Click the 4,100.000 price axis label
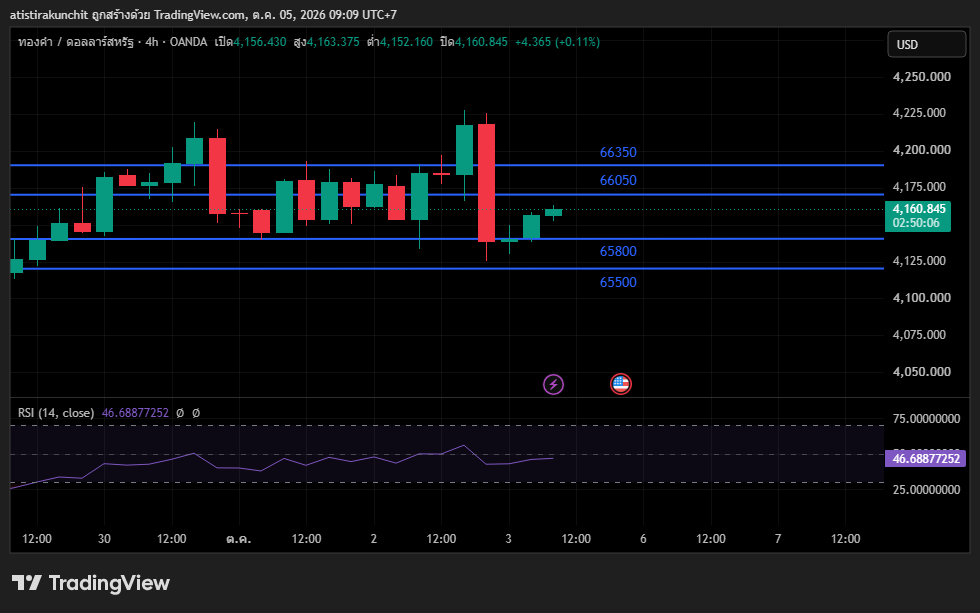This screenshot has height=613, width=980. pos(922,298)
